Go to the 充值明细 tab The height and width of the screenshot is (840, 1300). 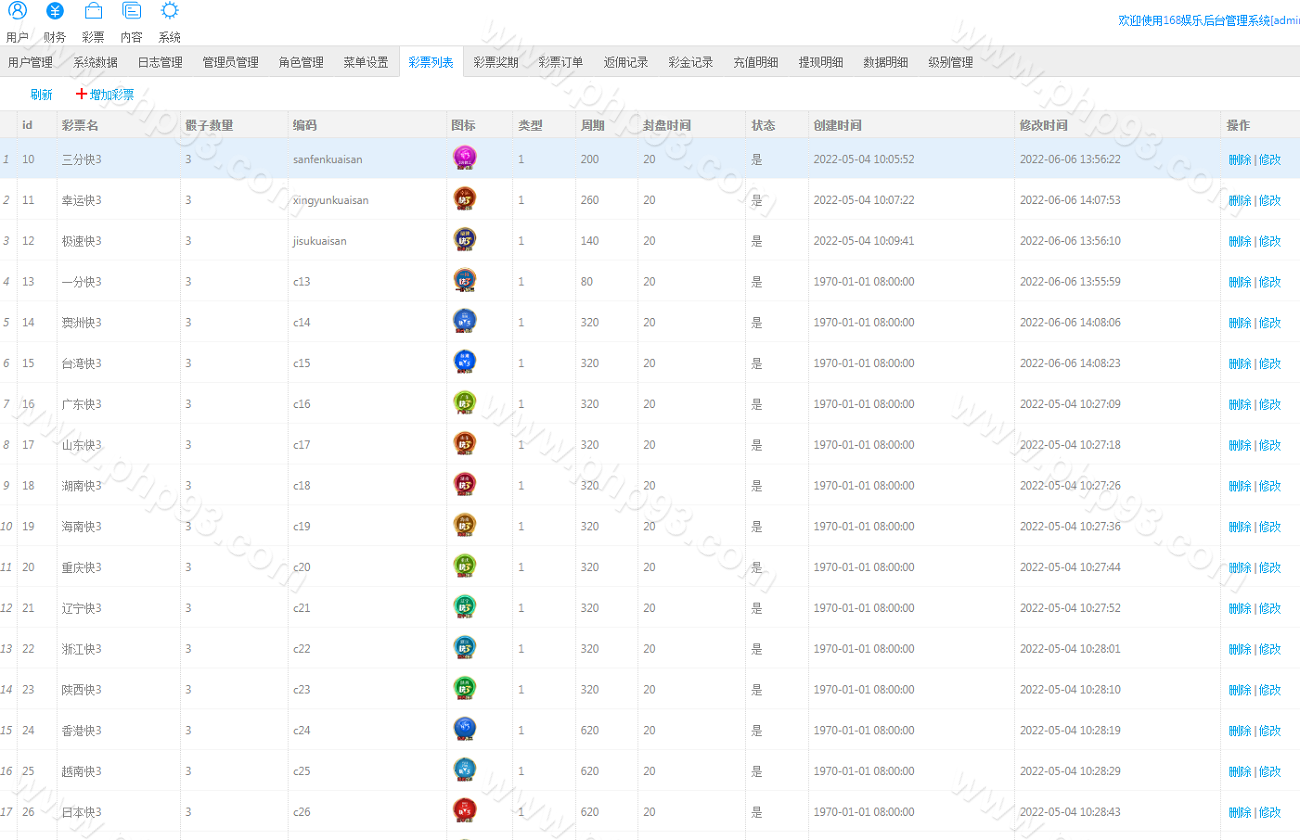[755, 62]
